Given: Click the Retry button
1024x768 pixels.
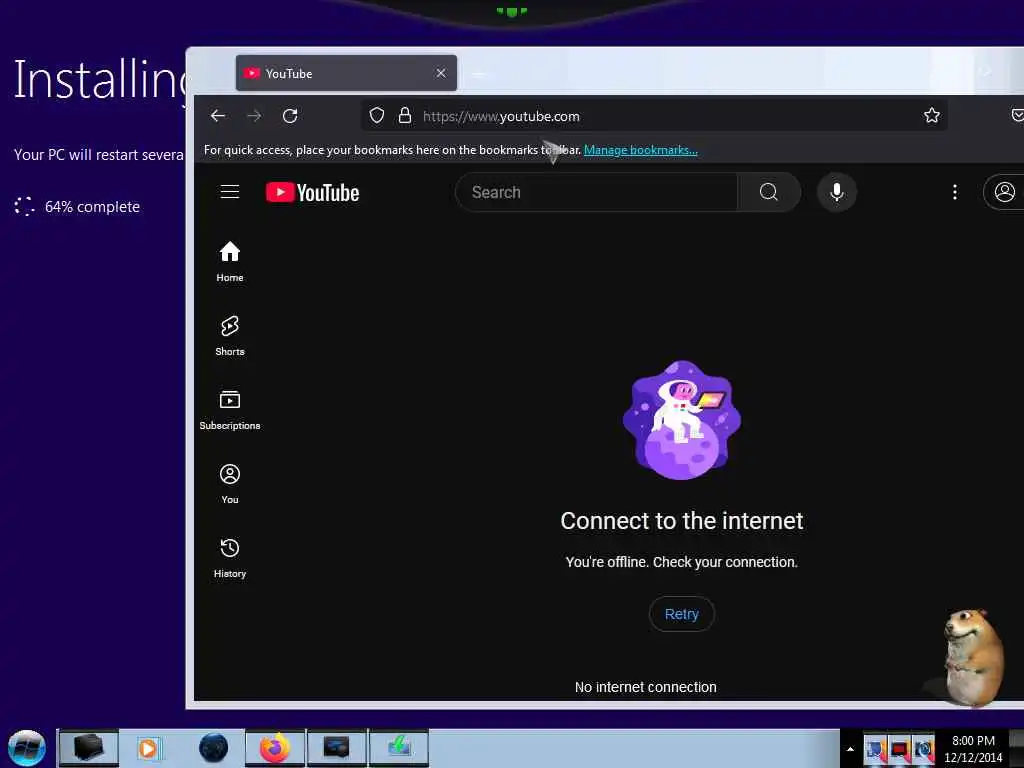Looking at the screenshot, I should click(x=682, y=614).
